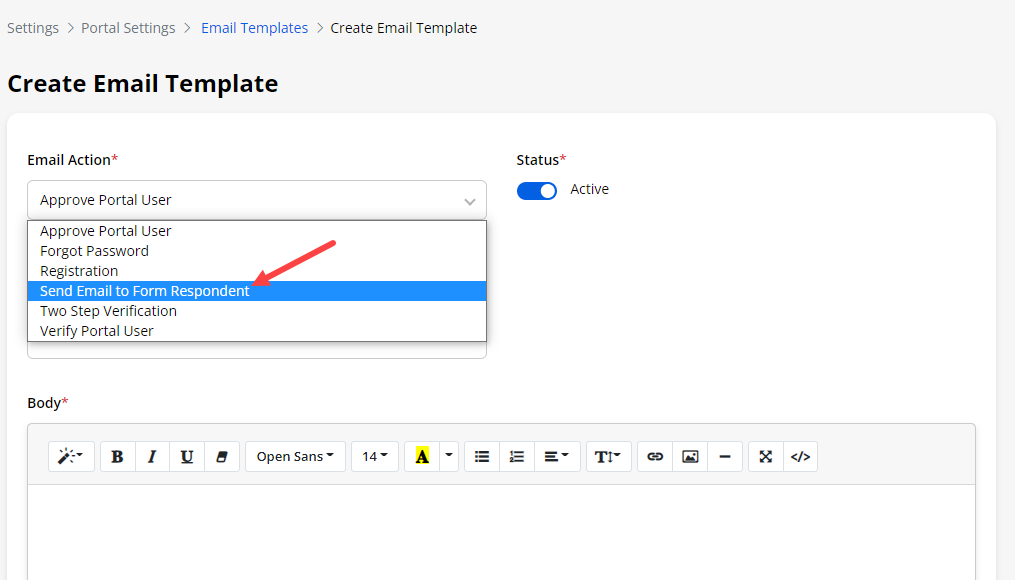The width and height of the screenshot is (1015, 580).
Task: Open the magic wand style dropdown
Action: pyautogui.click(x=71, y=456)
